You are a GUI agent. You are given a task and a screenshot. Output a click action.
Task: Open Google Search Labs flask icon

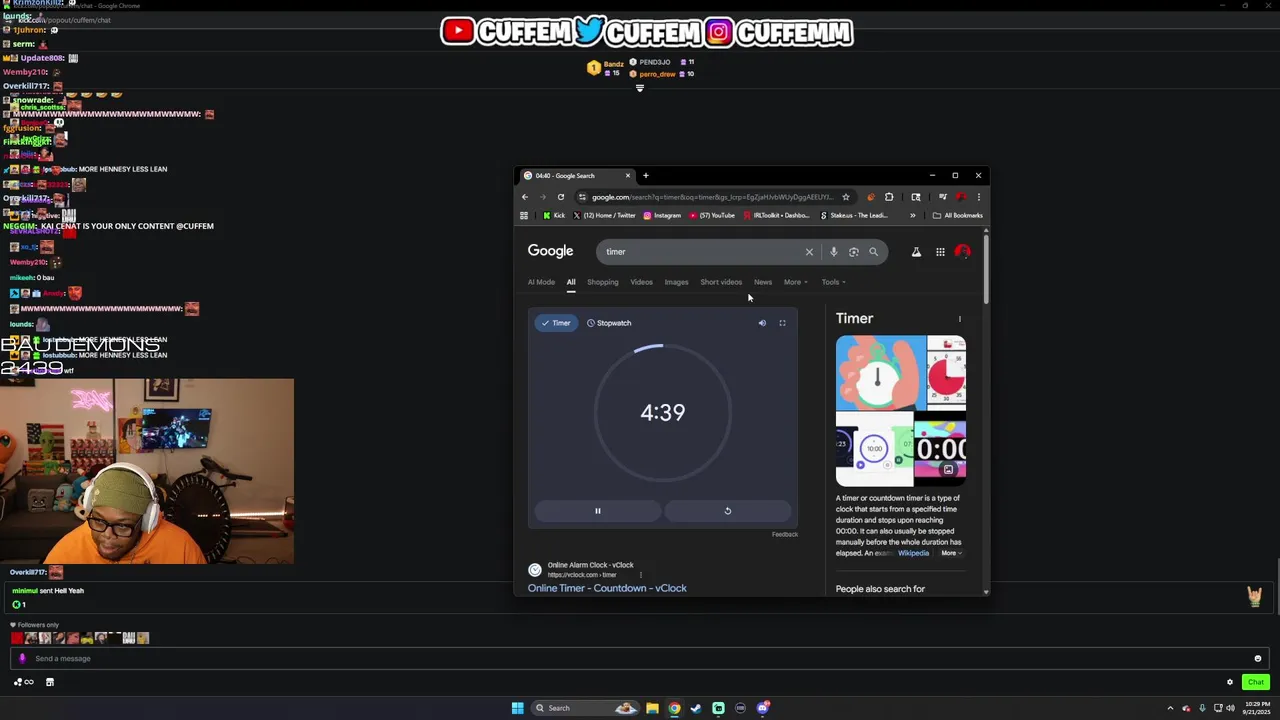point(916,252)
